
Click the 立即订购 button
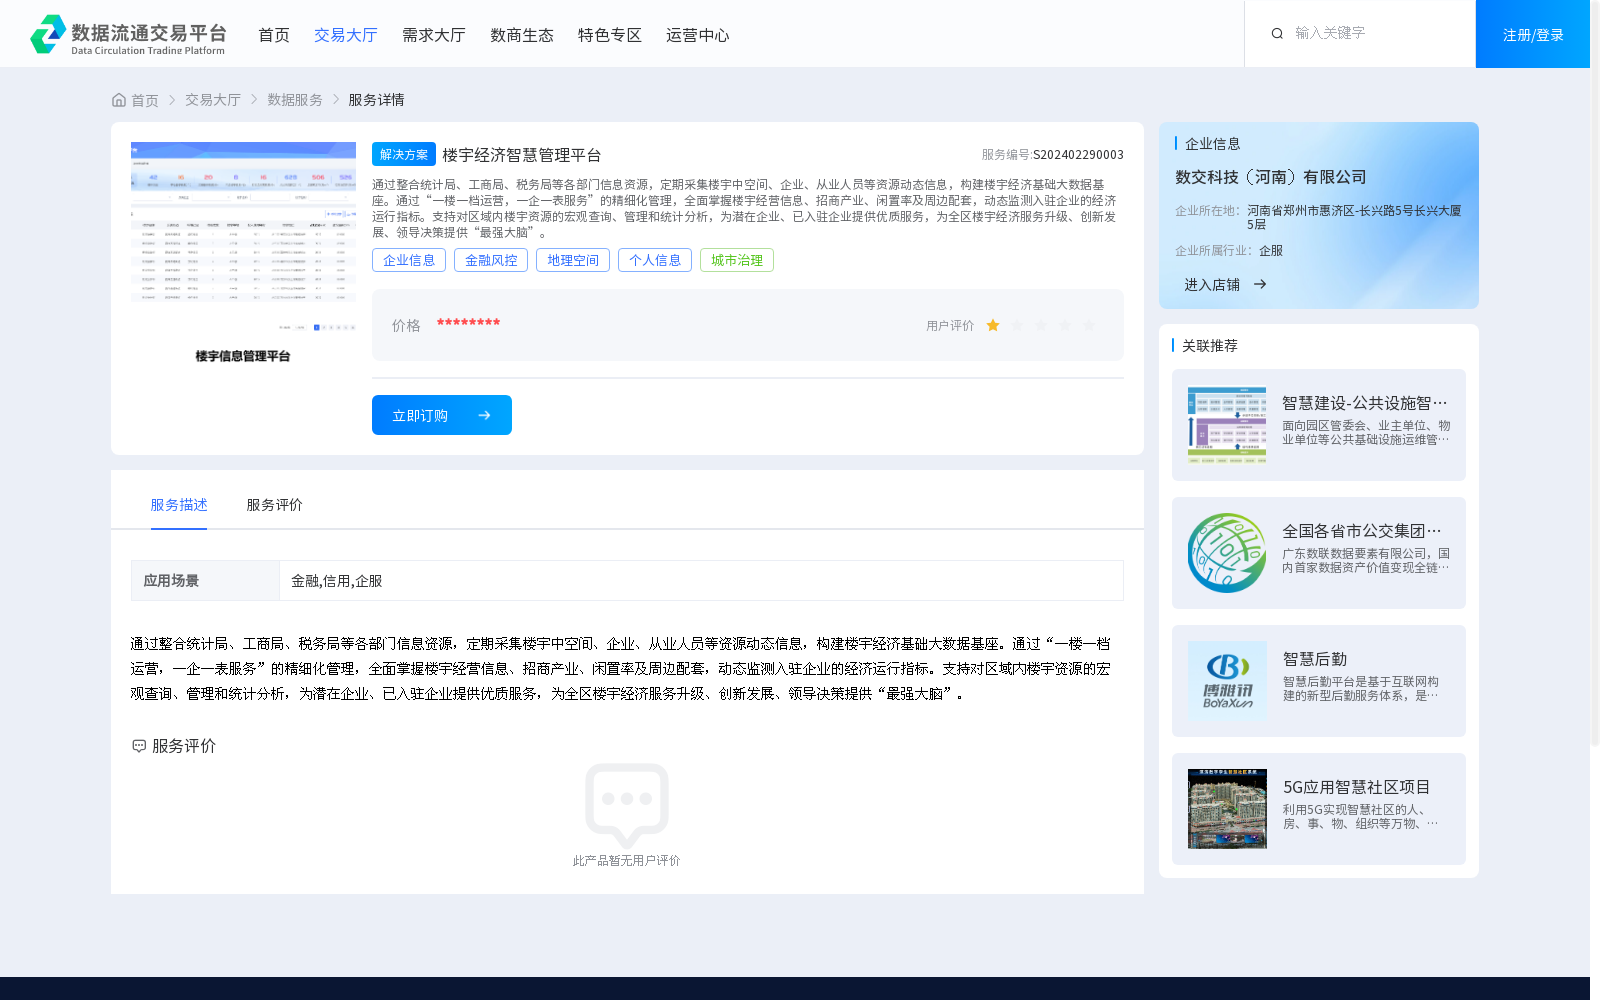[x=441, y=415]
